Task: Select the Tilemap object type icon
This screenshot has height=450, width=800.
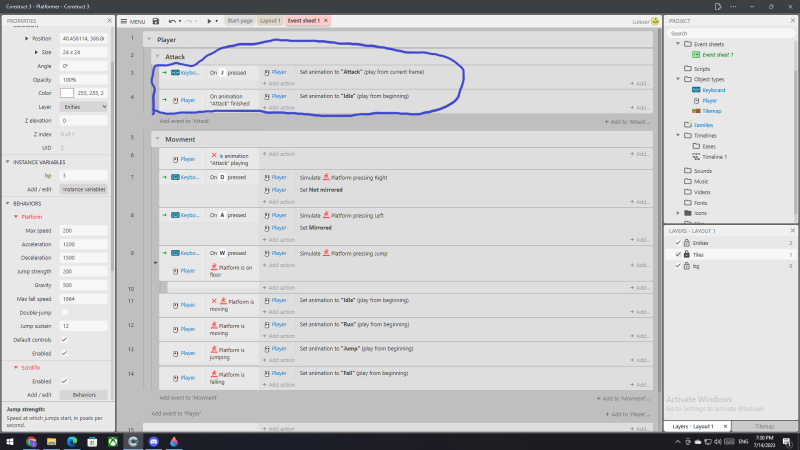Action: tap(696, 111)
